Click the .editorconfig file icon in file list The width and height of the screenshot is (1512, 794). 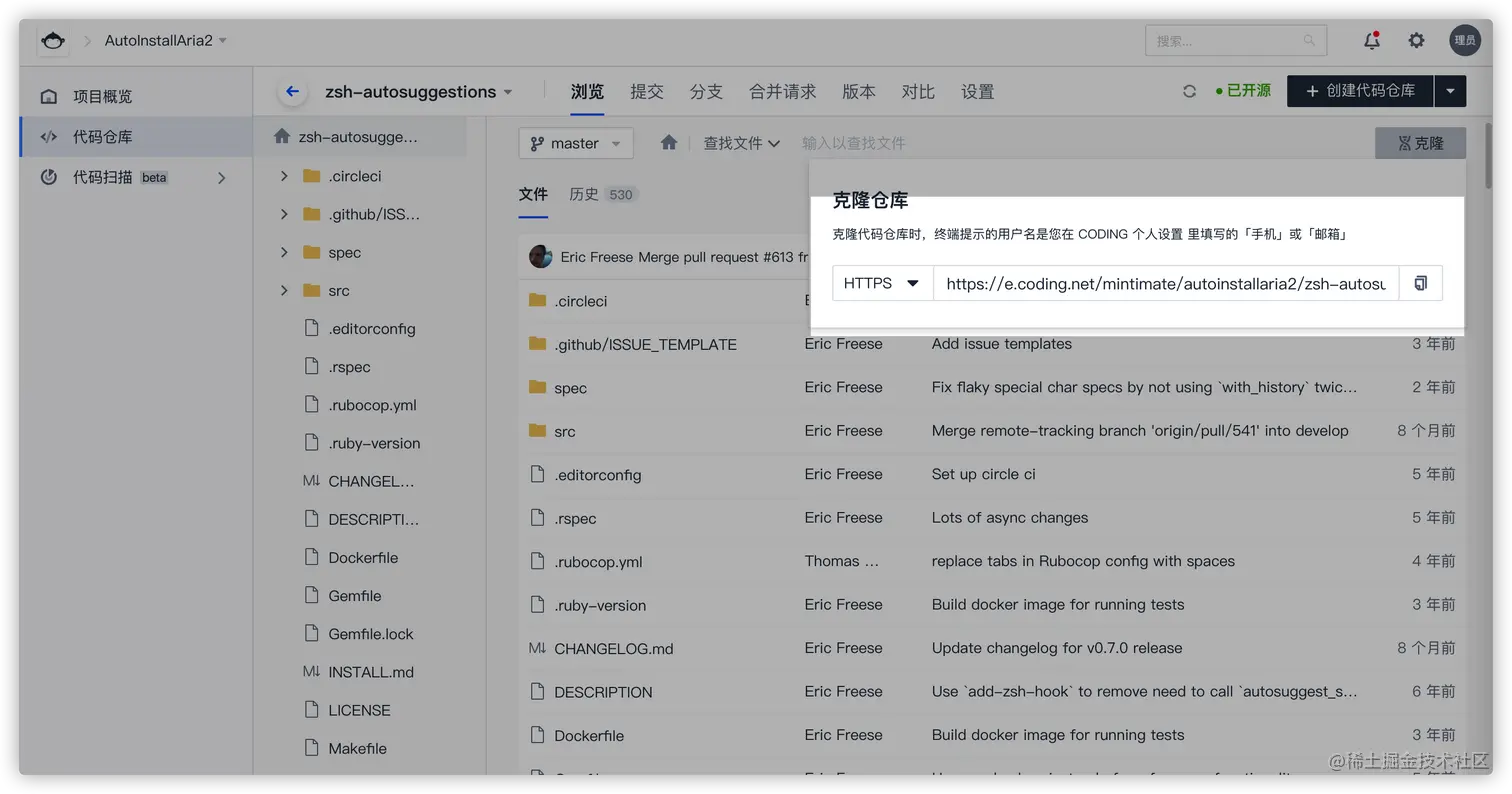point(537,474)
